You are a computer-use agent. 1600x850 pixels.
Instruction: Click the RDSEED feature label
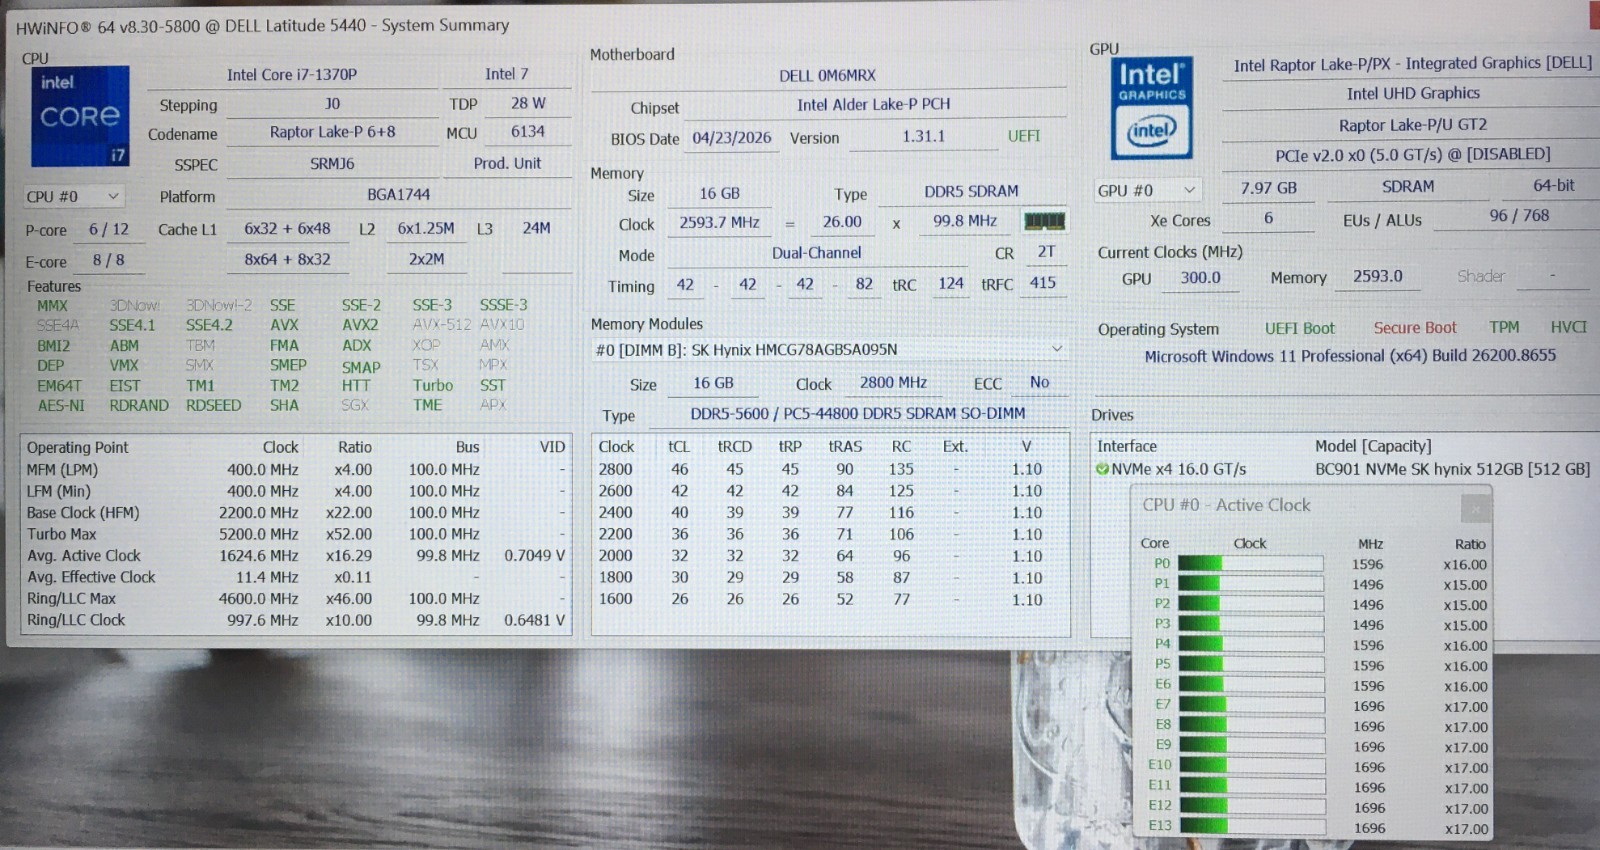(x=213, y=405)
